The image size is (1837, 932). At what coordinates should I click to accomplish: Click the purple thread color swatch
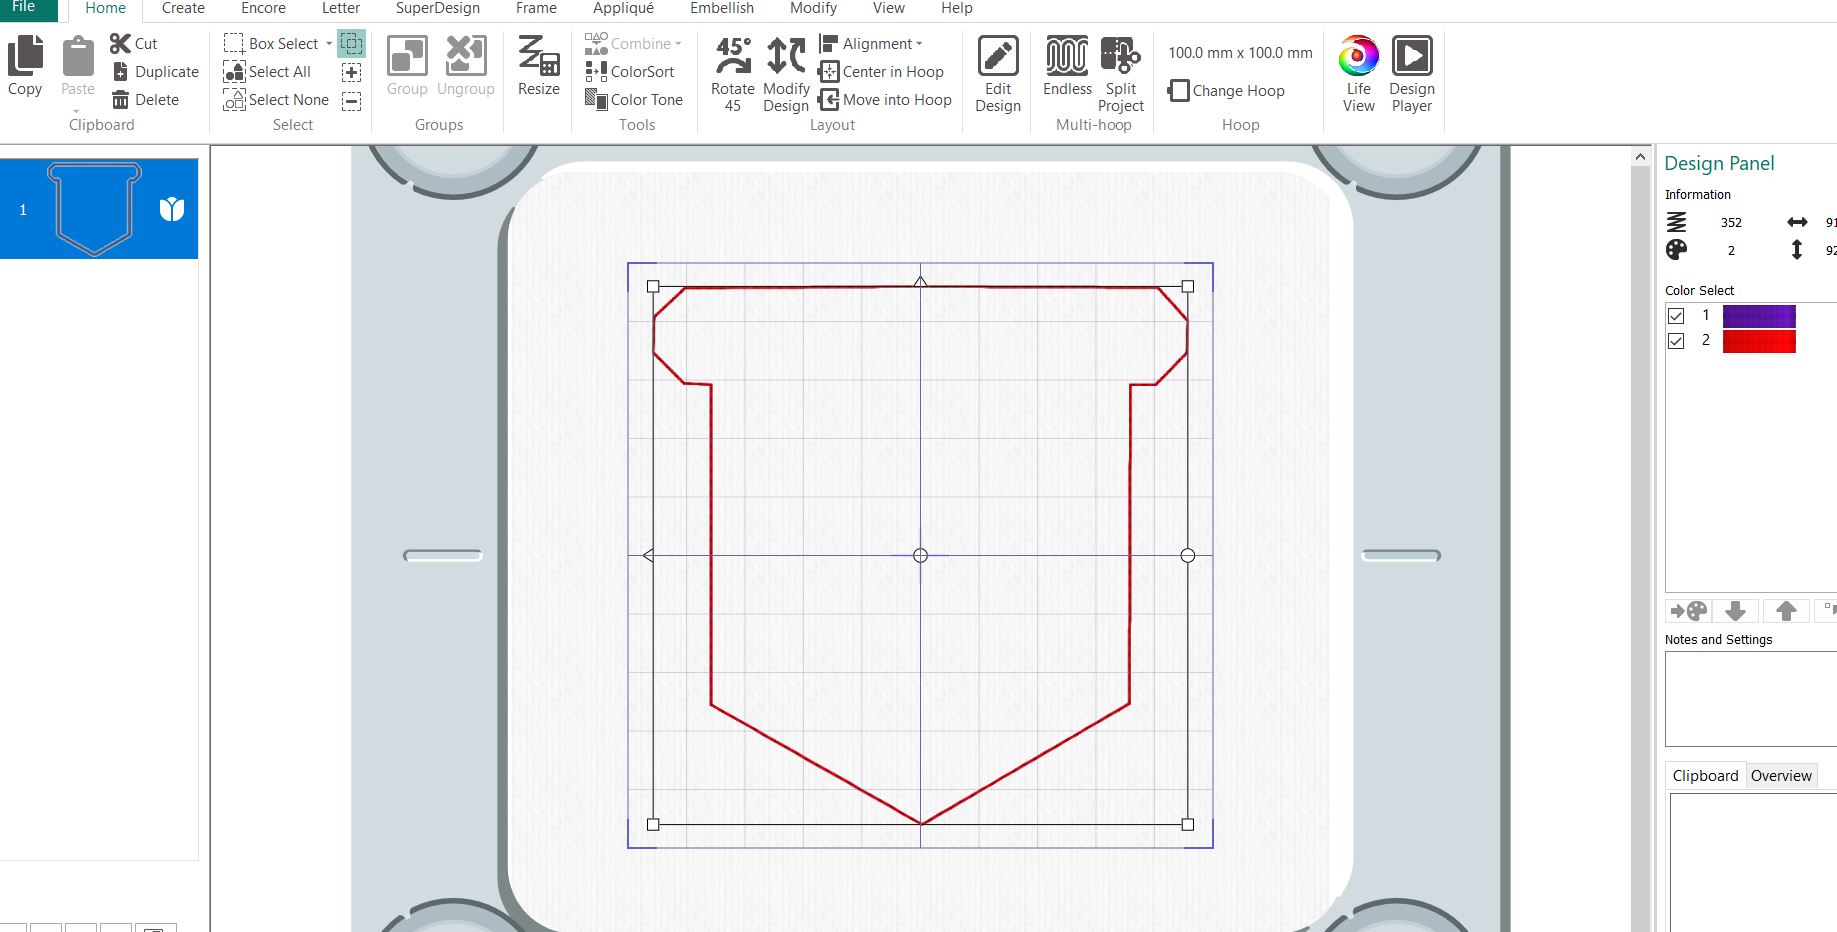(1759, 316)
